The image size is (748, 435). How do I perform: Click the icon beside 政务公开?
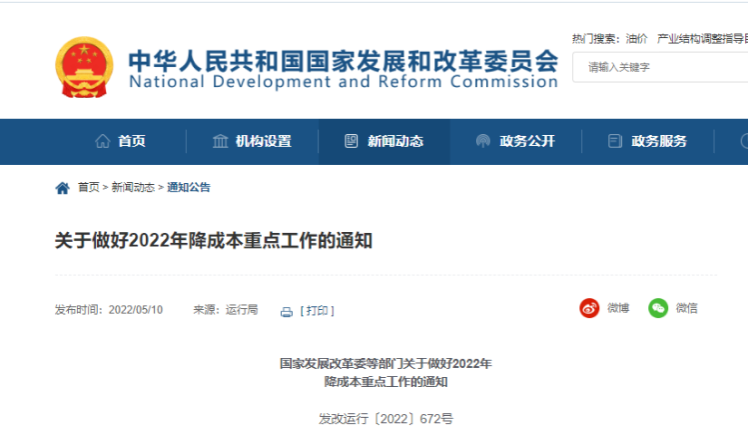pyautogui.click(x=483, y=141)
